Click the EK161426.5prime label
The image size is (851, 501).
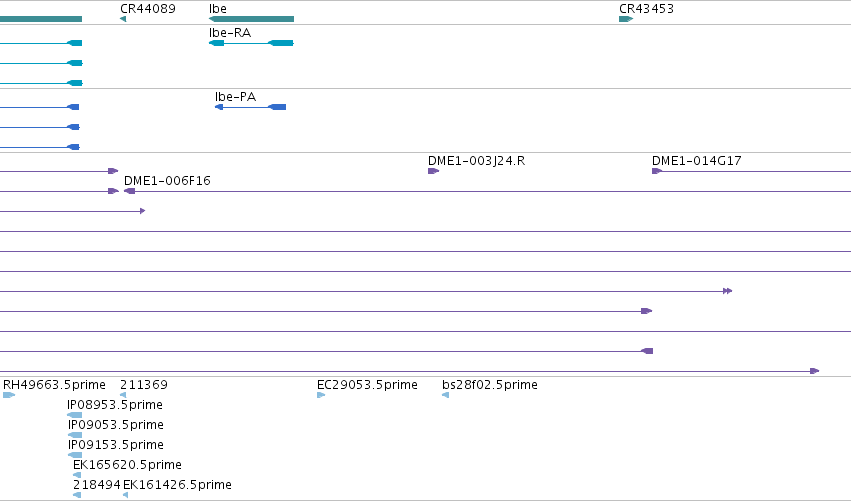177,484
